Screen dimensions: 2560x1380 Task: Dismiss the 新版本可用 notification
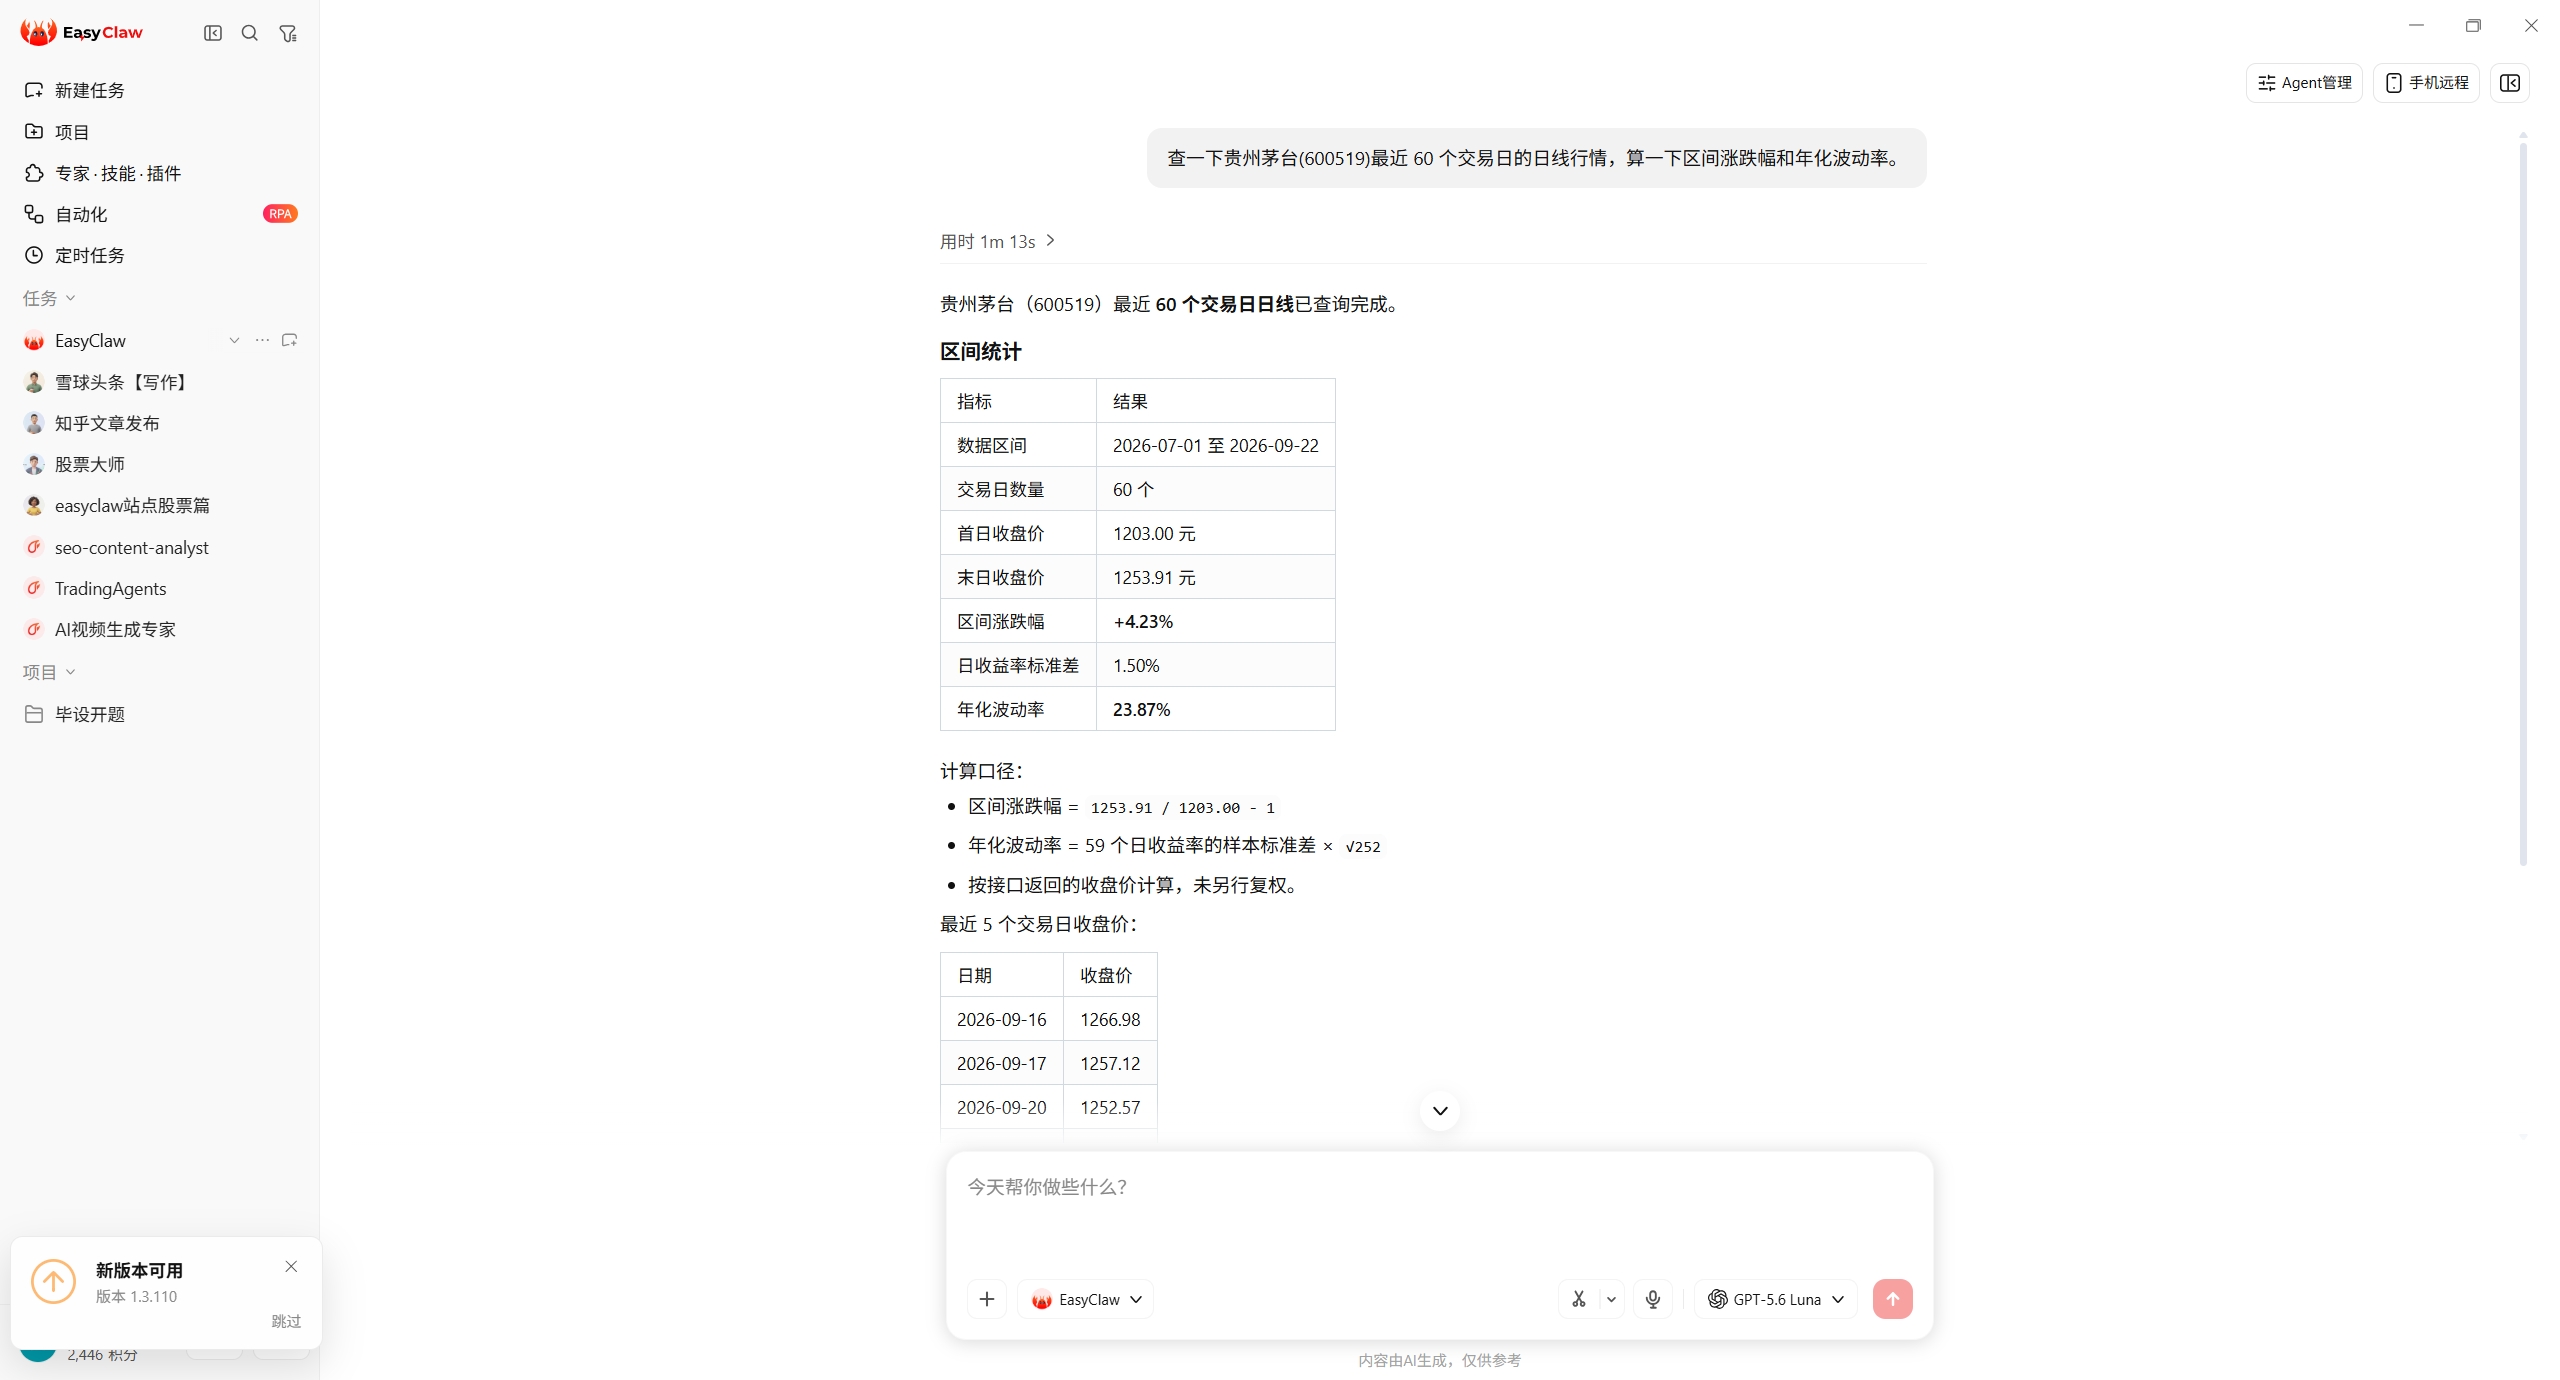tap(291, 1266)
